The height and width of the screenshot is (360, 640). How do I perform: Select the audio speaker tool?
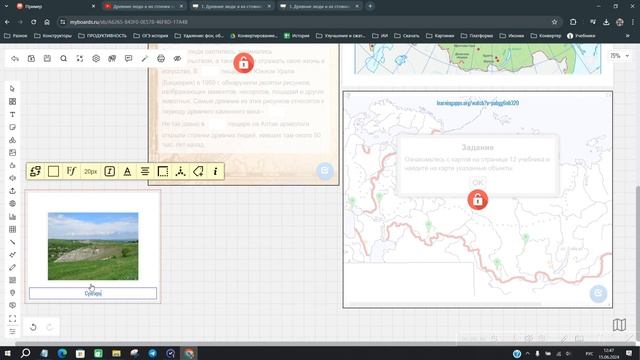tap(12, 178)
